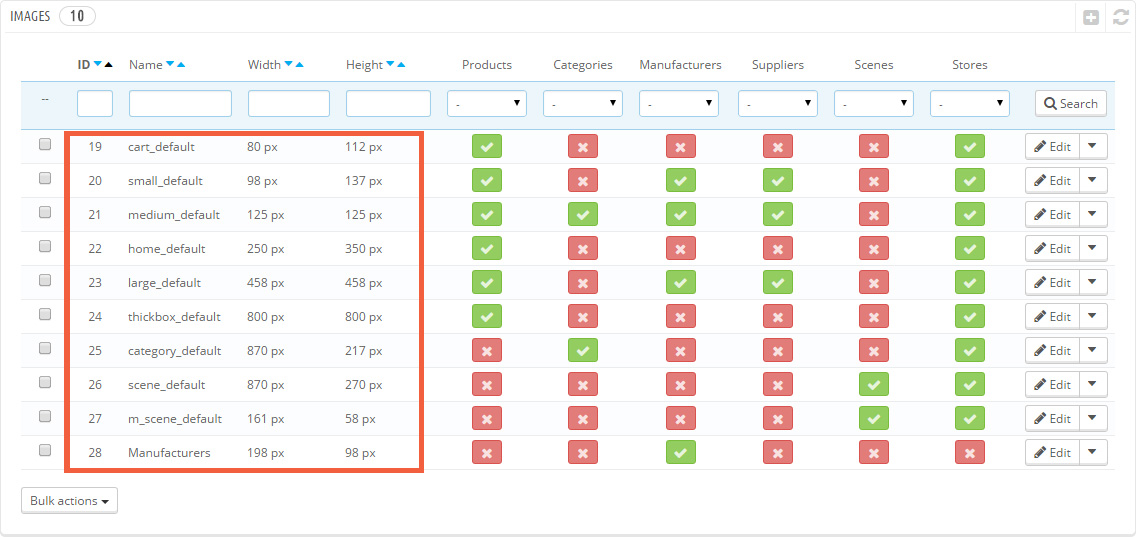Open the Suppliers filter dropdown
The height and width of the screenshot is (537, 1136).
(x=777, y=104)
